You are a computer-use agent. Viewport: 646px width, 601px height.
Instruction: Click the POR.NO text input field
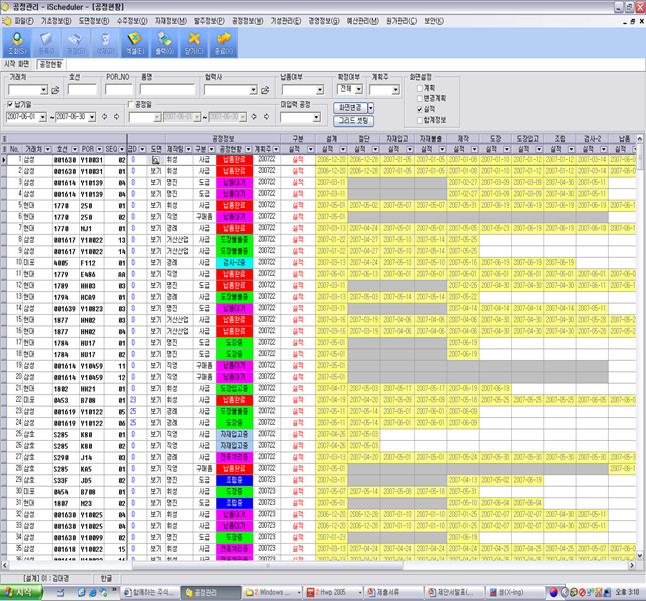(119, 90)
